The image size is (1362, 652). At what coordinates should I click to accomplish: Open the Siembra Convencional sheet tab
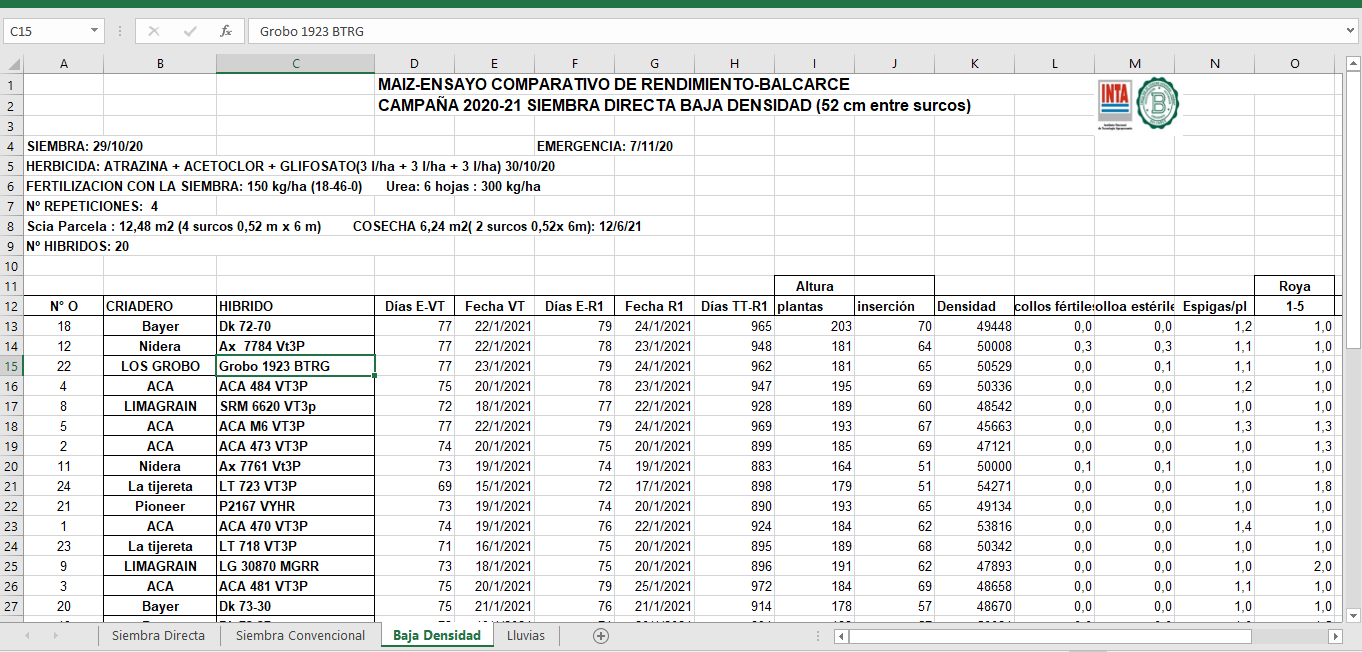tap(300, 636)
